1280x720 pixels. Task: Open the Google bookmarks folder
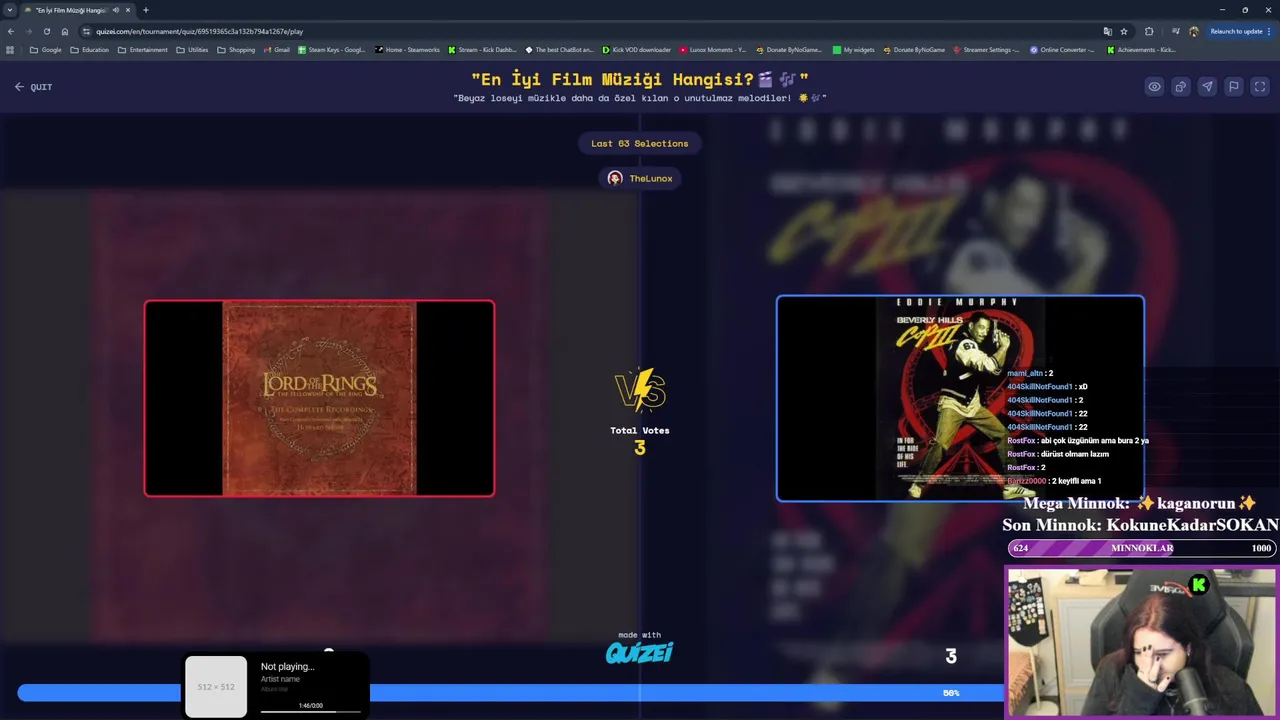(x=46, y=50)
